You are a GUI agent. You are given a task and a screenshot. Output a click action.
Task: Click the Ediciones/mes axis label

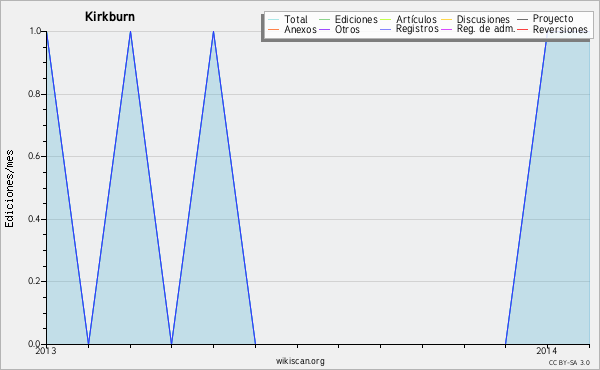click(x=9, y=189)
